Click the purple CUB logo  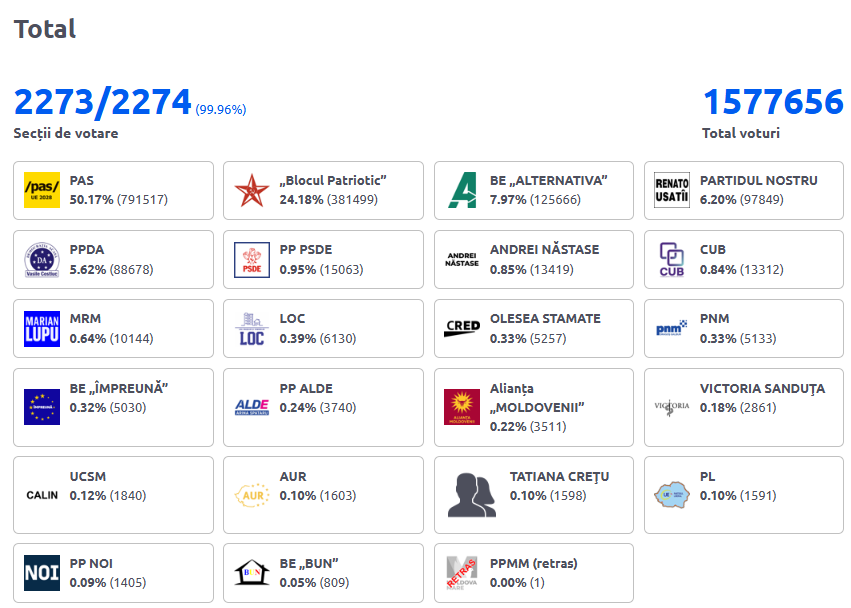(672, 259)
